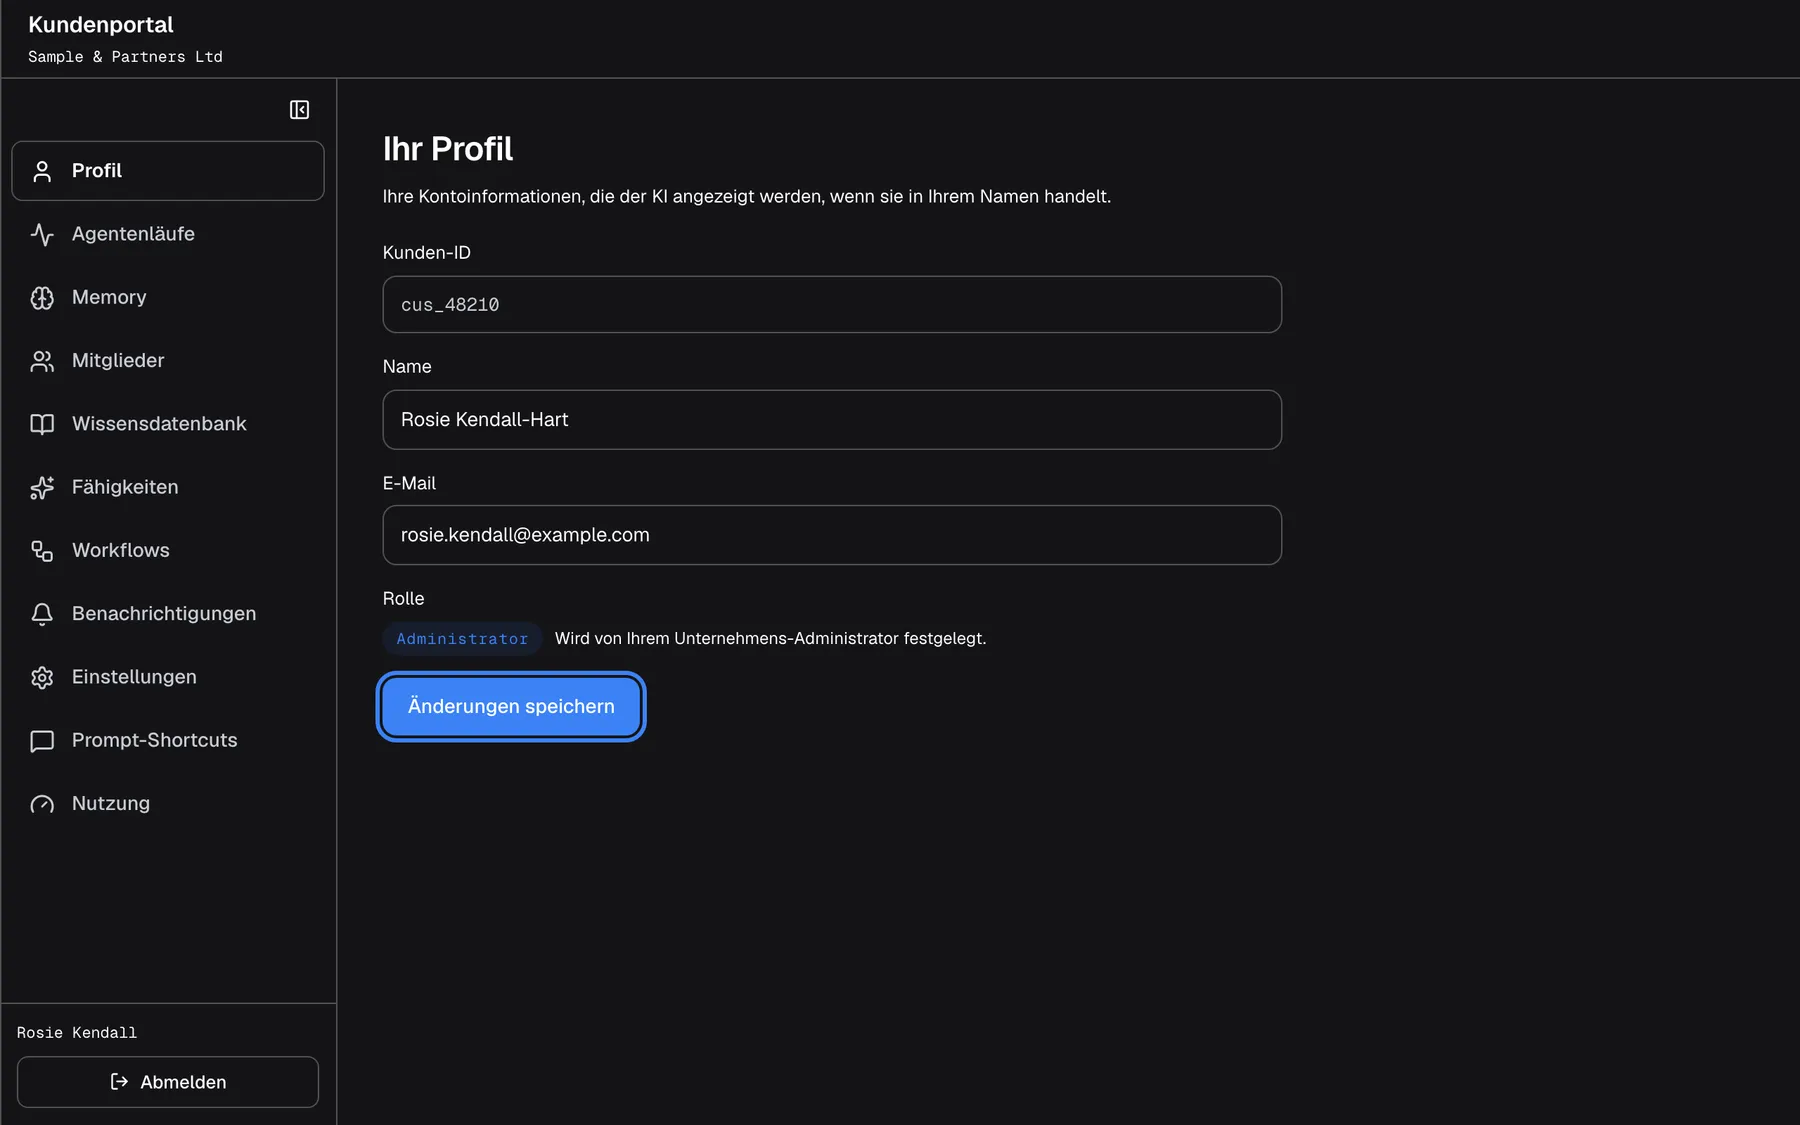Click the Memory brain icon

click(x=42, y=298)
